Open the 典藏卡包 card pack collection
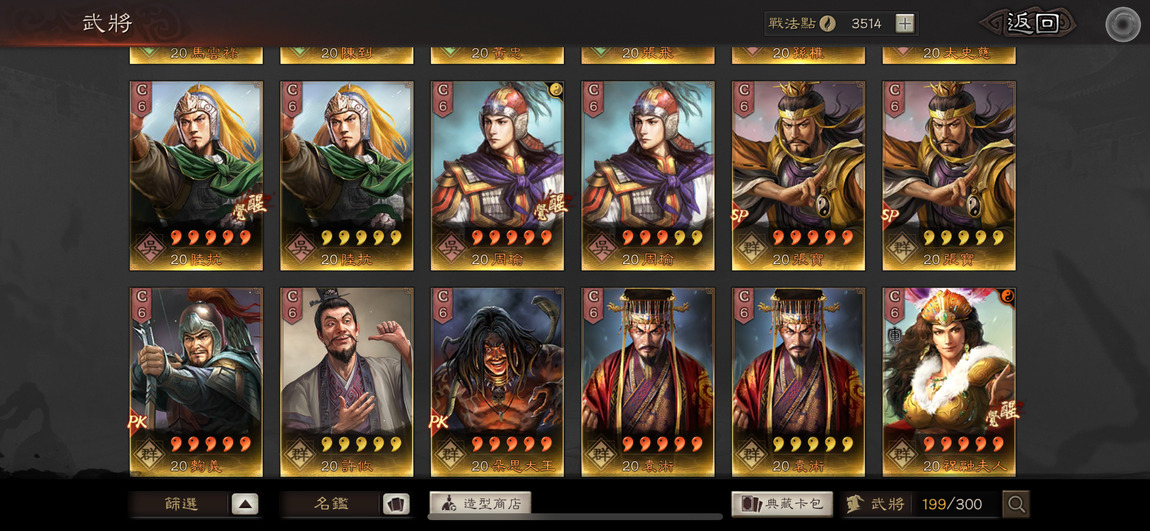The width and height of the screenshot is (1150, 531). click(x=782, y=504)
